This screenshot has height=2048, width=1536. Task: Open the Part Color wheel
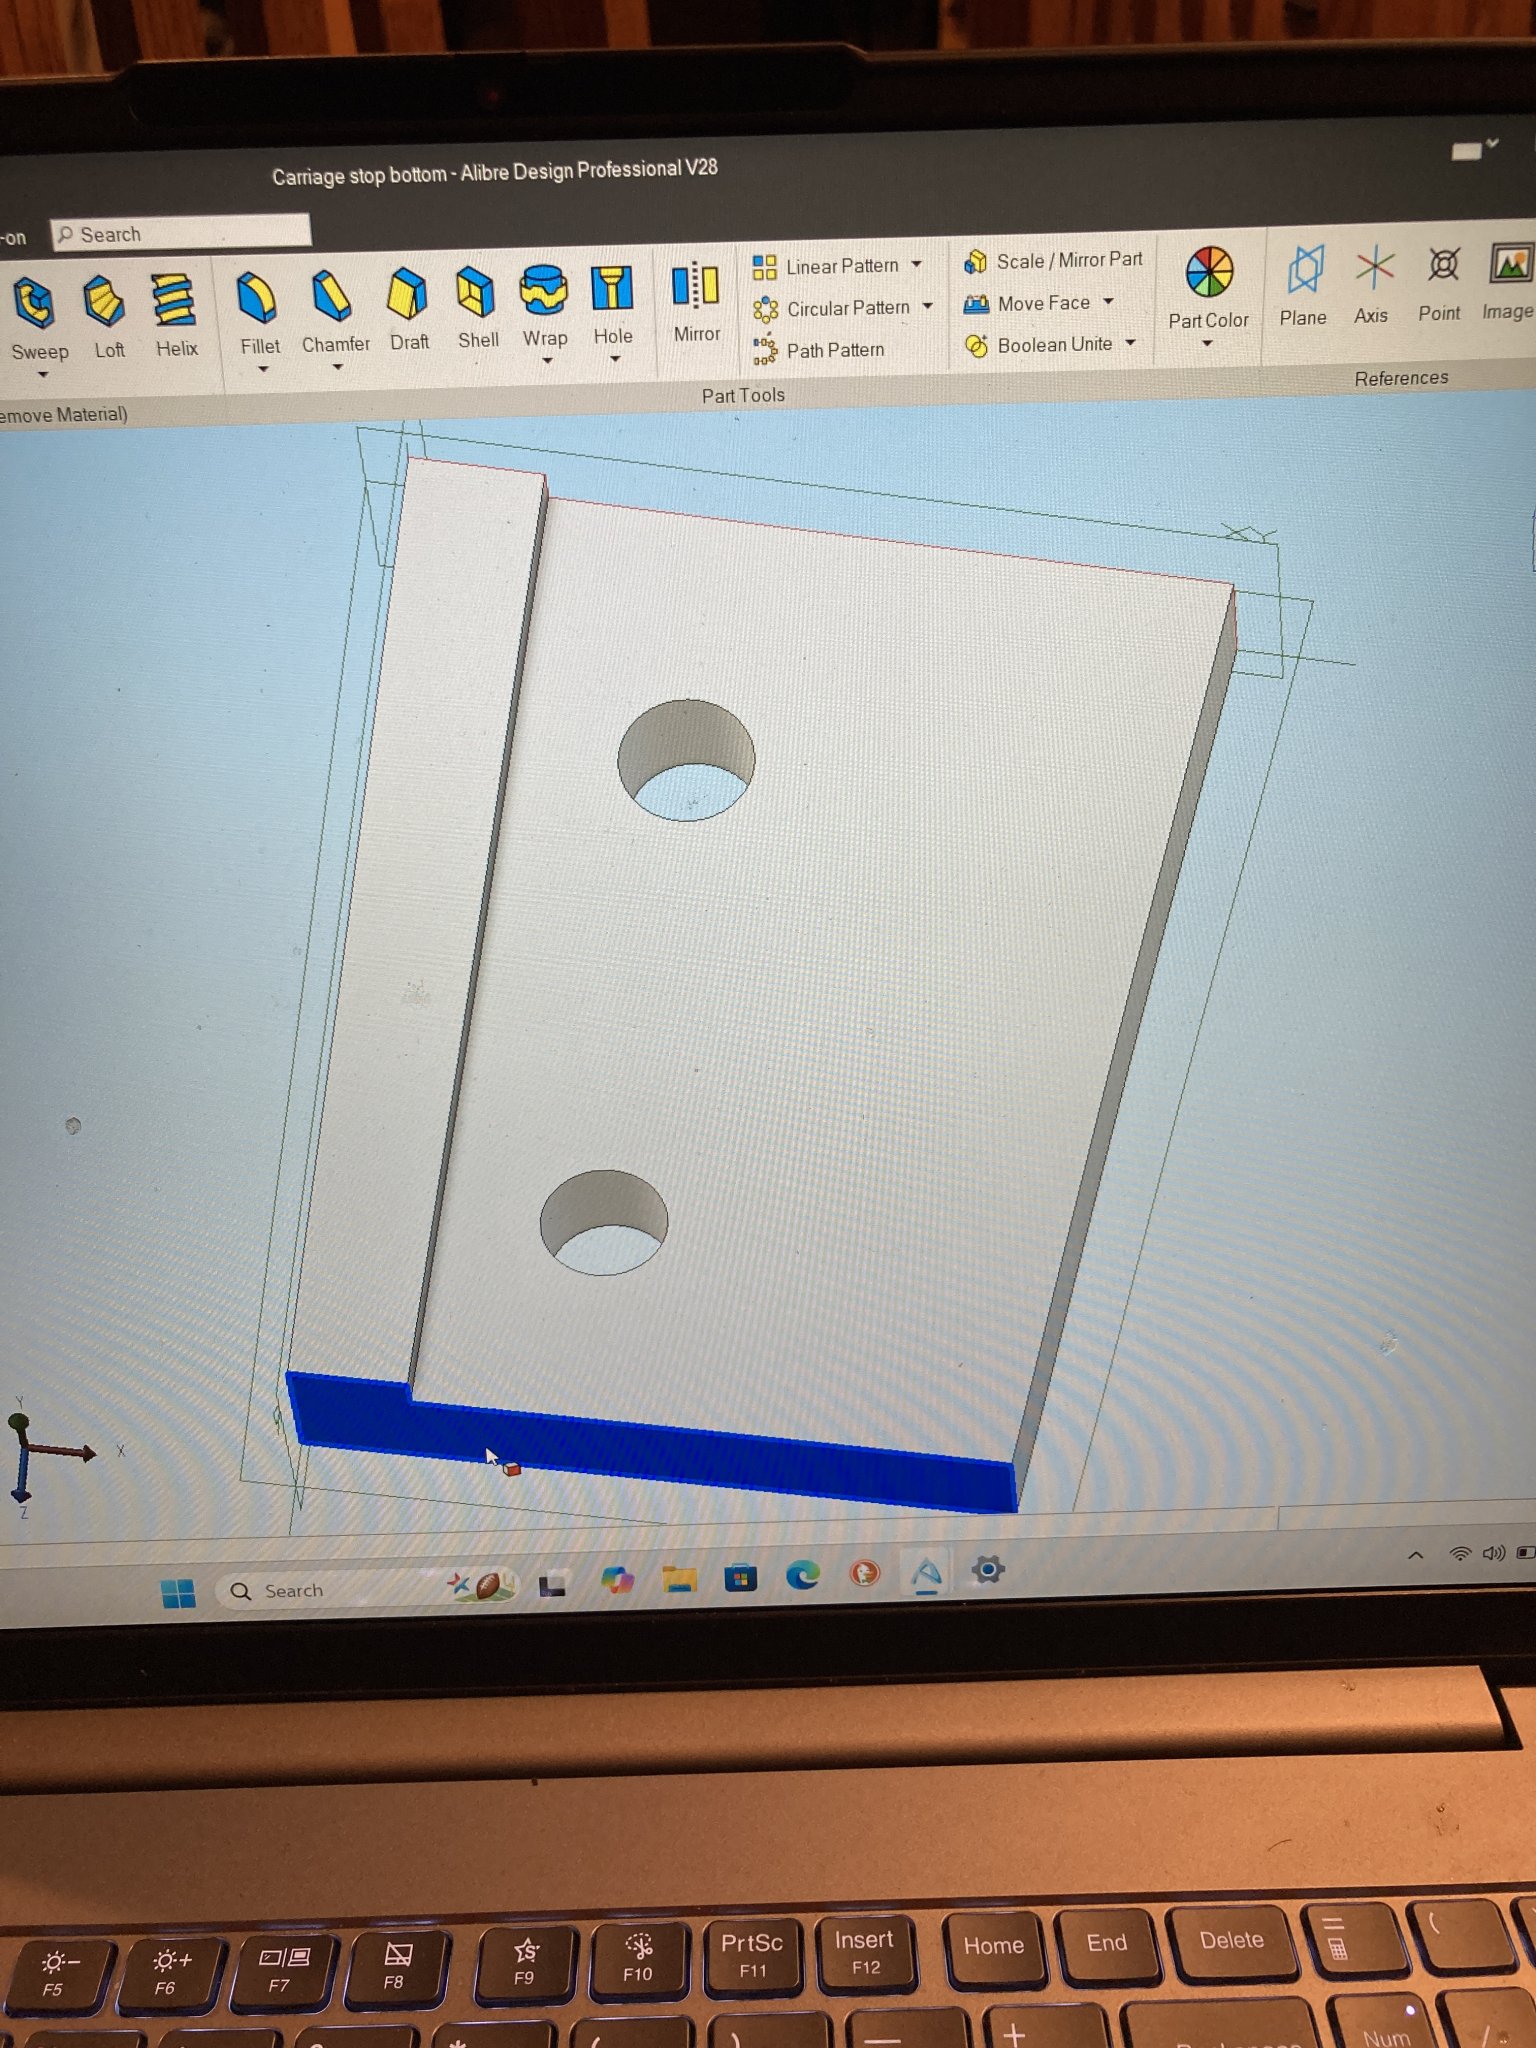pos(1209,273)
